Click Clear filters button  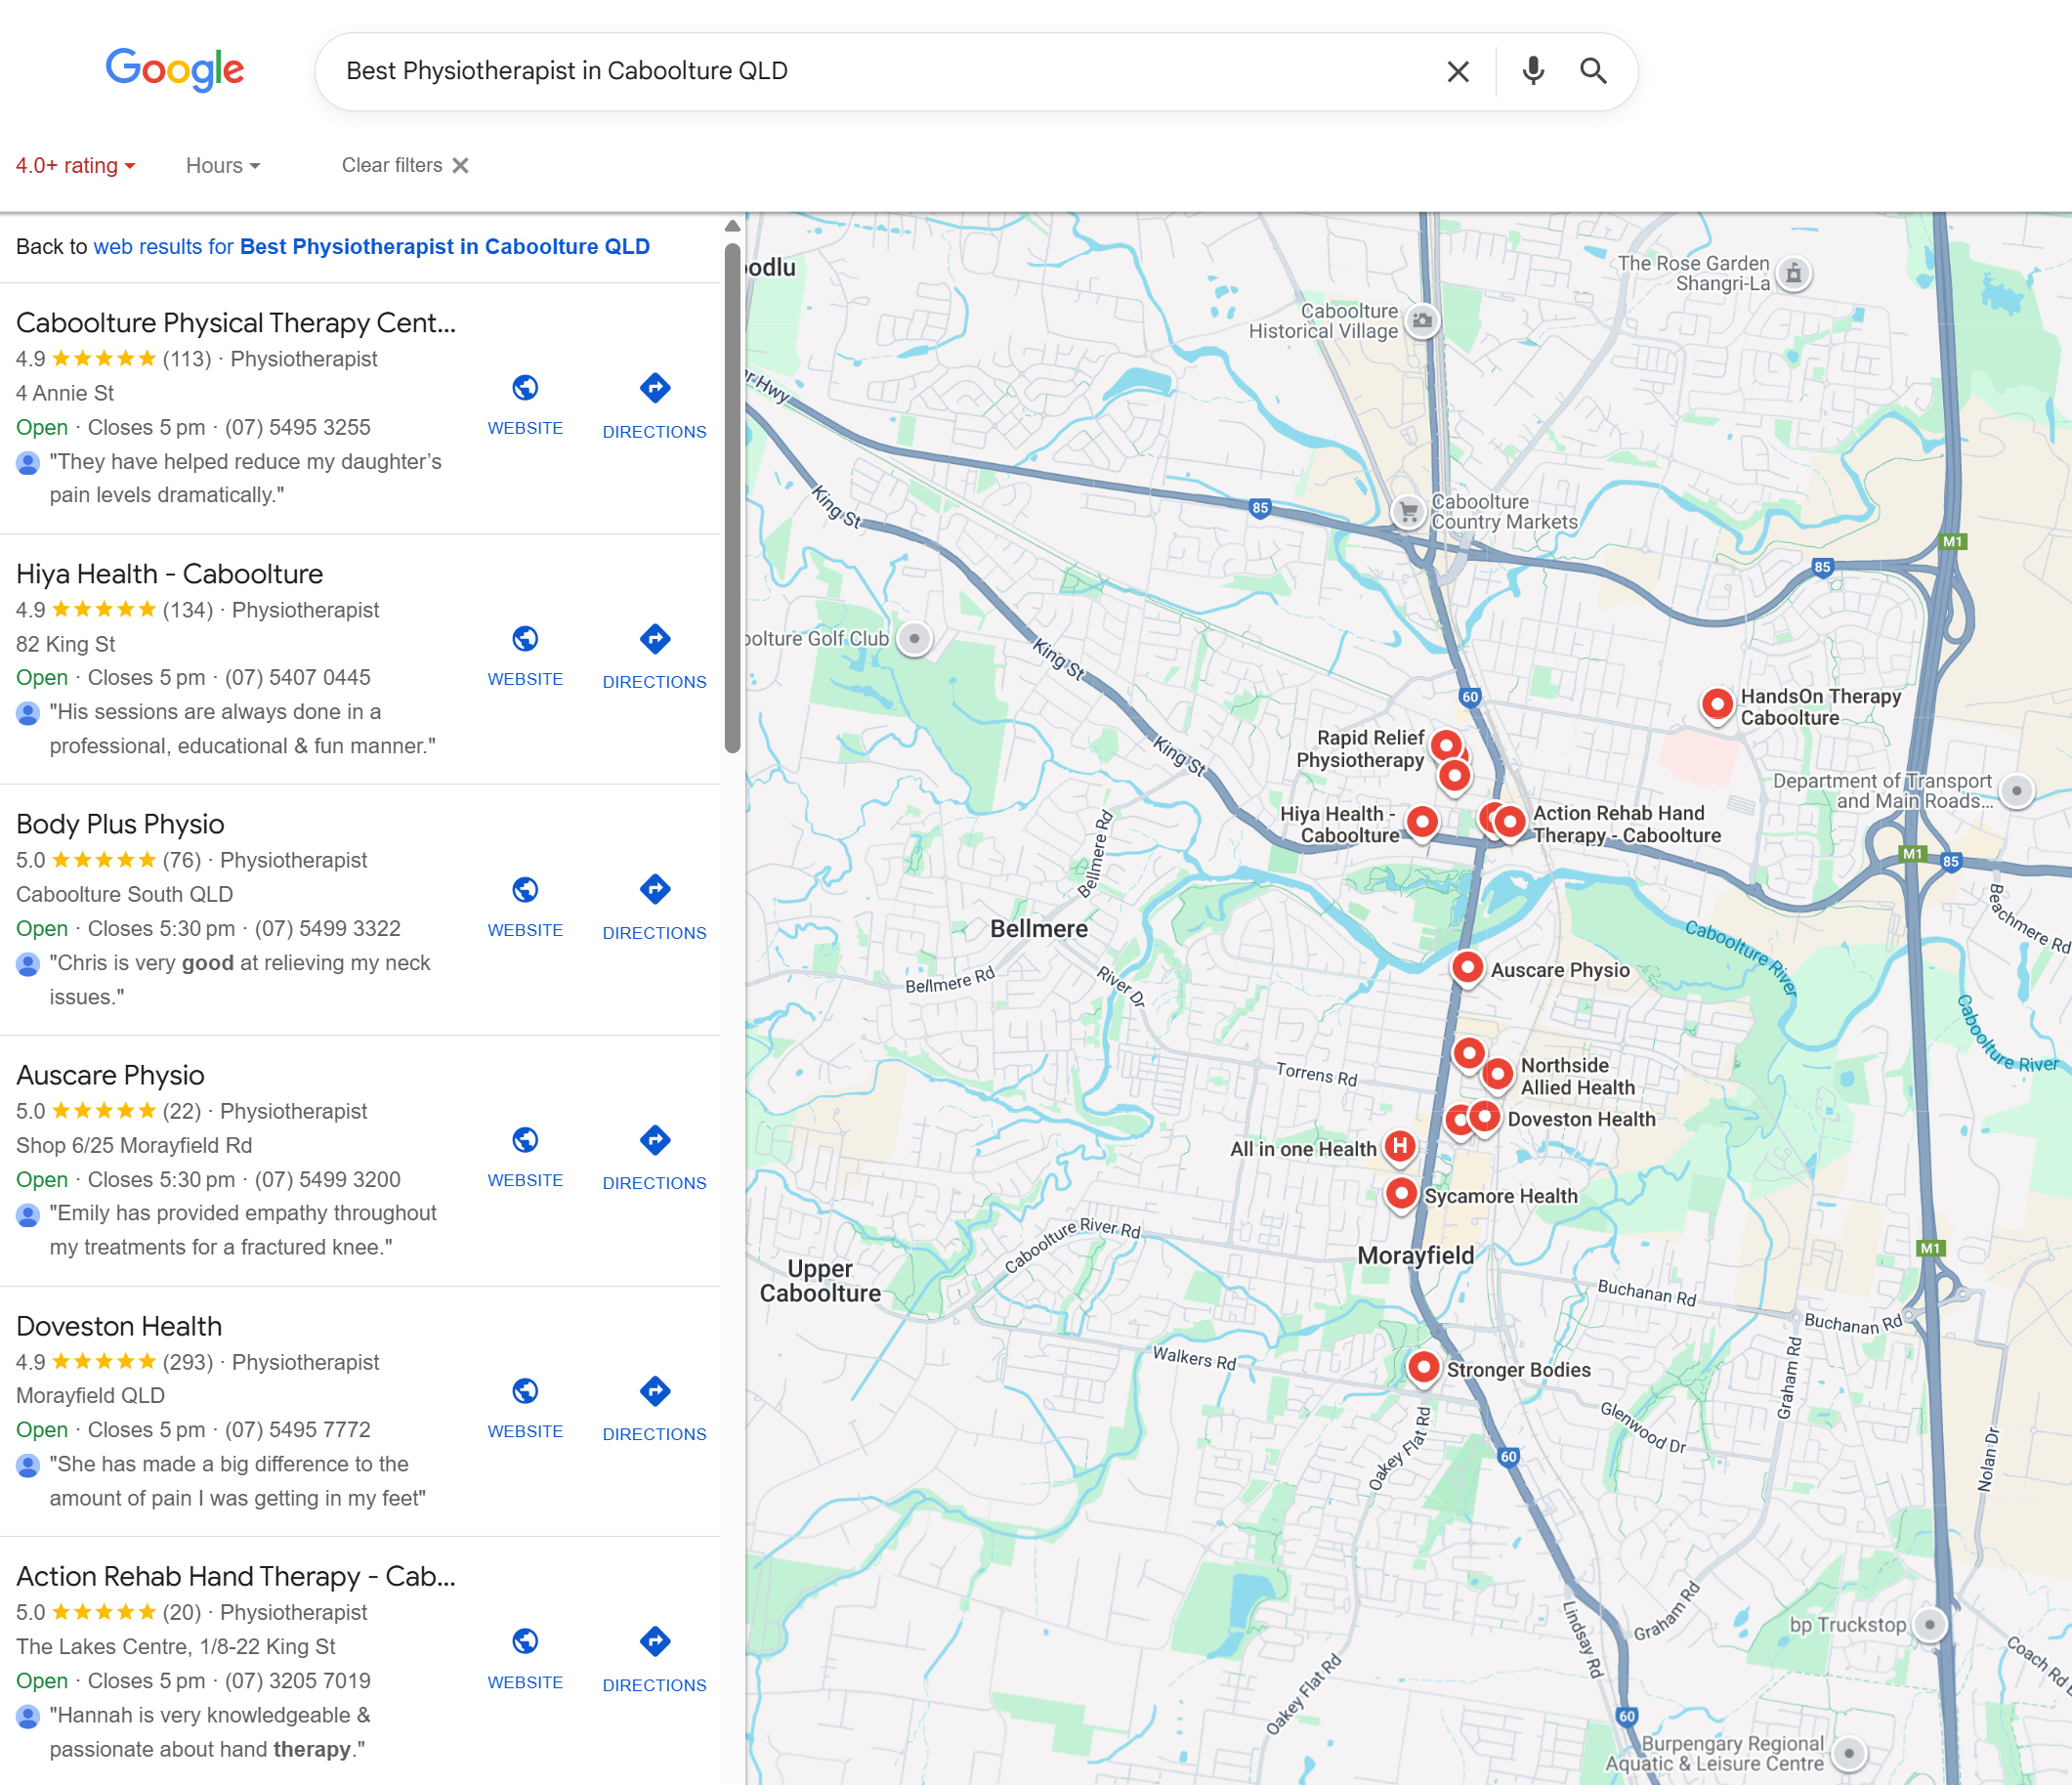[x=405, y=166]
